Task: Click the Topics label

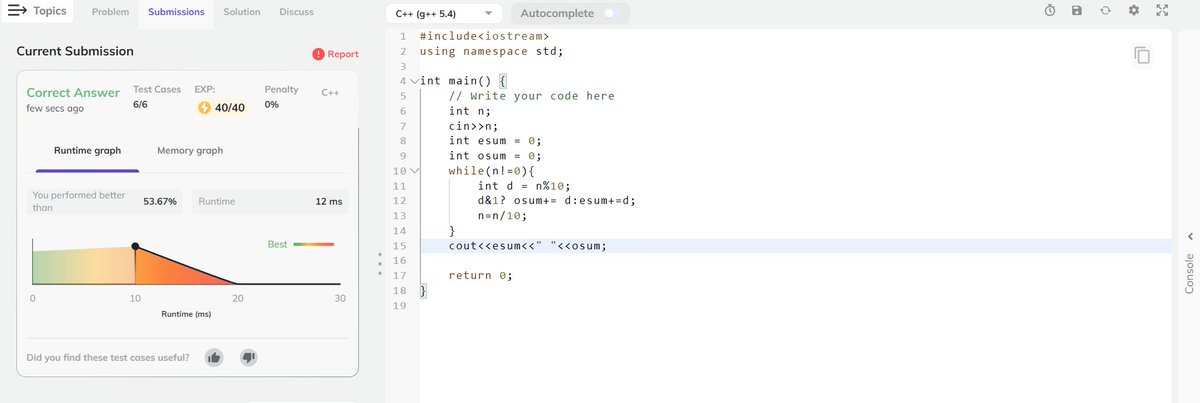Action: (x=51, y=12)
